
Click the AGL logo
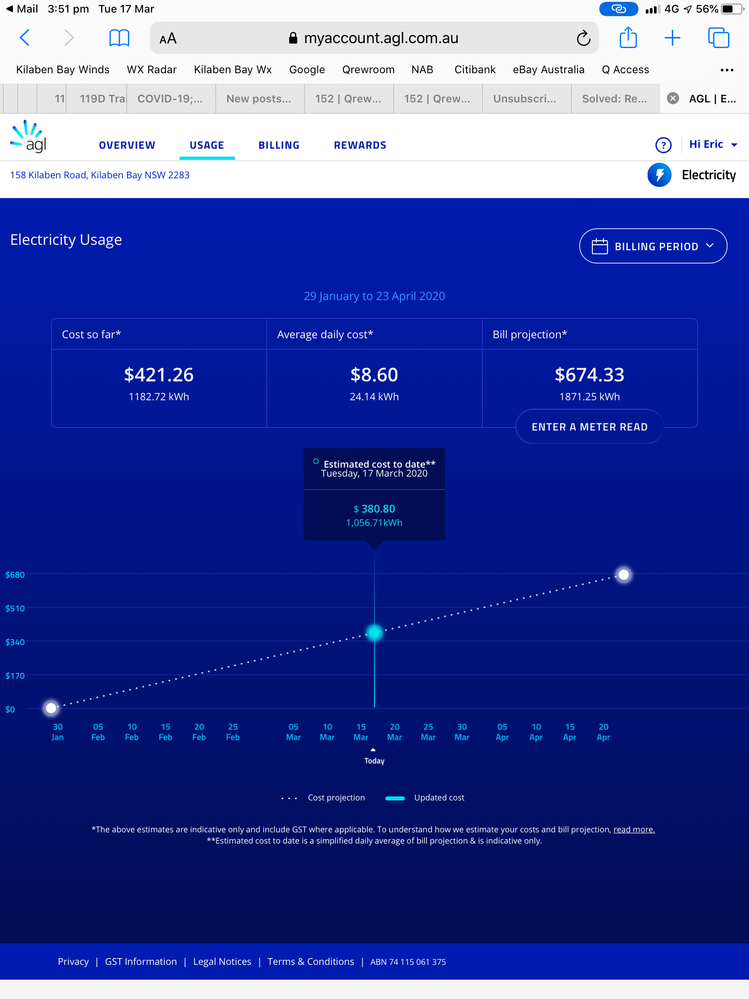point(29,139)
